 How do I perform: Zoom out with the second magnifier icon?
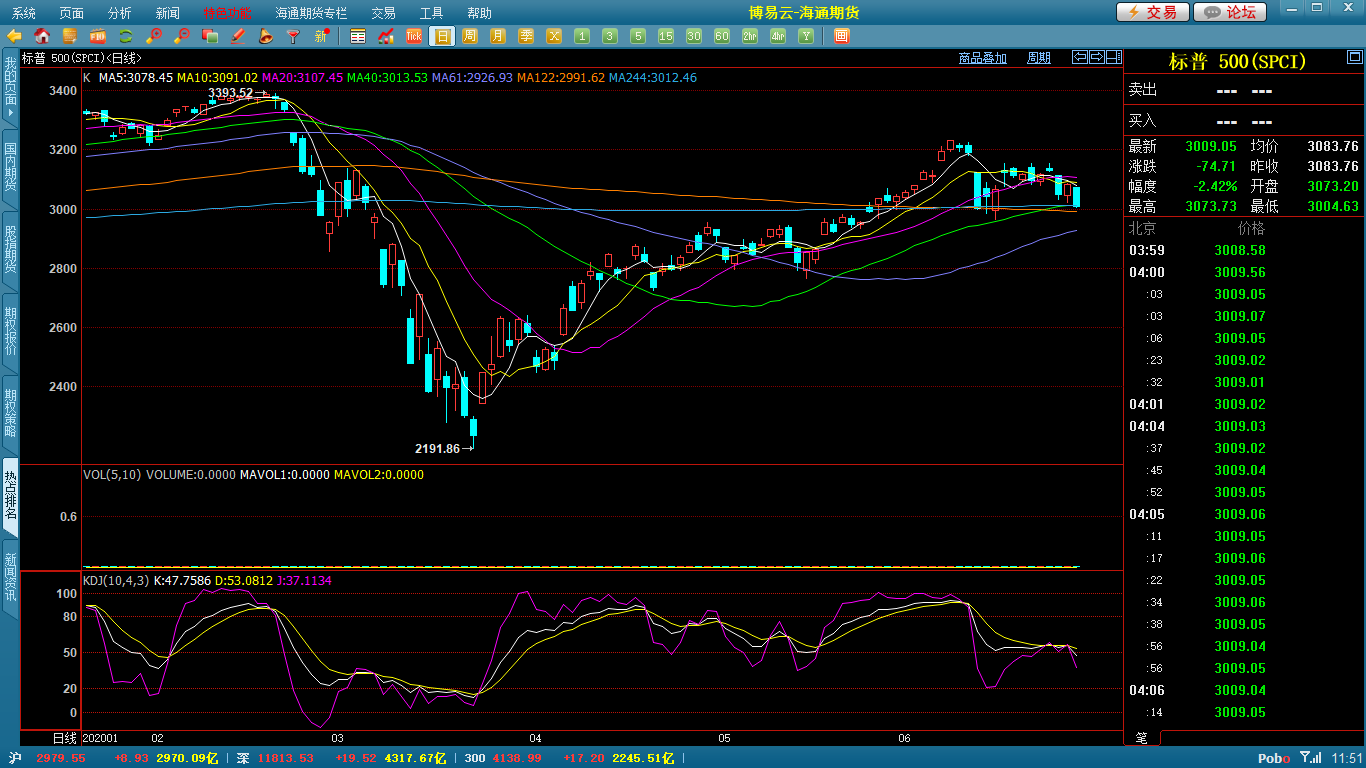(x=182, y=36)
